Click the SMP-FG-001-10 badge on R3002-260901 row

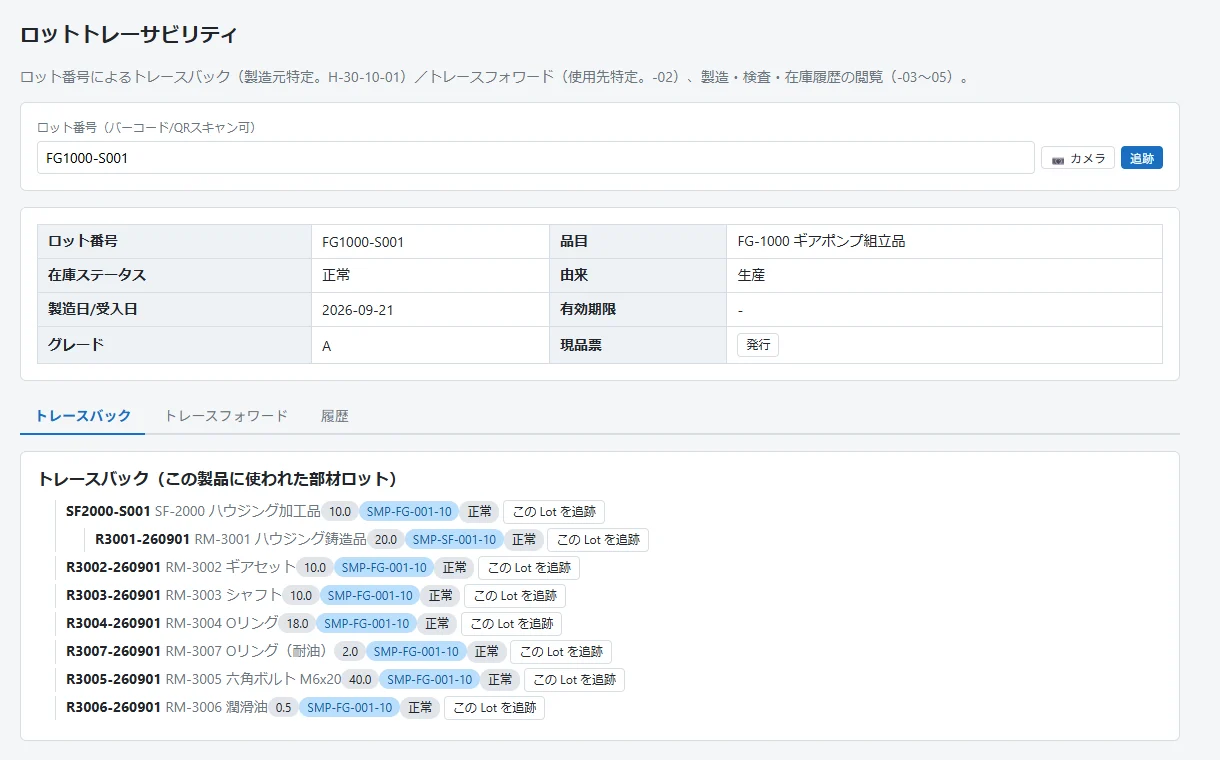[384, 568]
